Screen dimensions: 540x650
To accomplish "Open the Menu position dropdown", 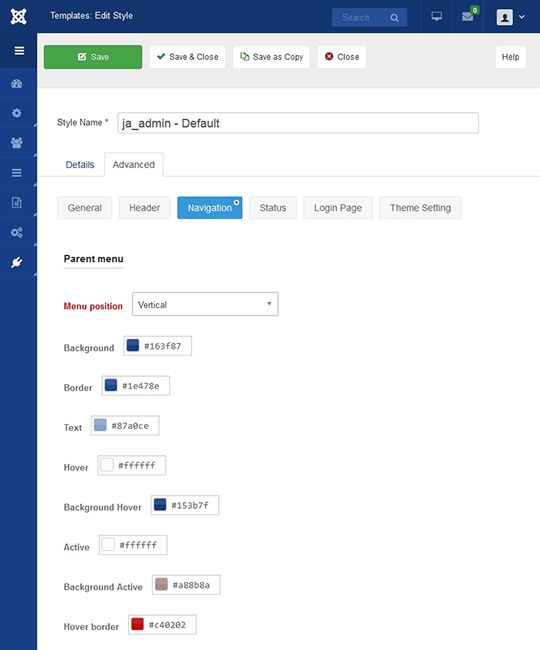I will [205, 304].
